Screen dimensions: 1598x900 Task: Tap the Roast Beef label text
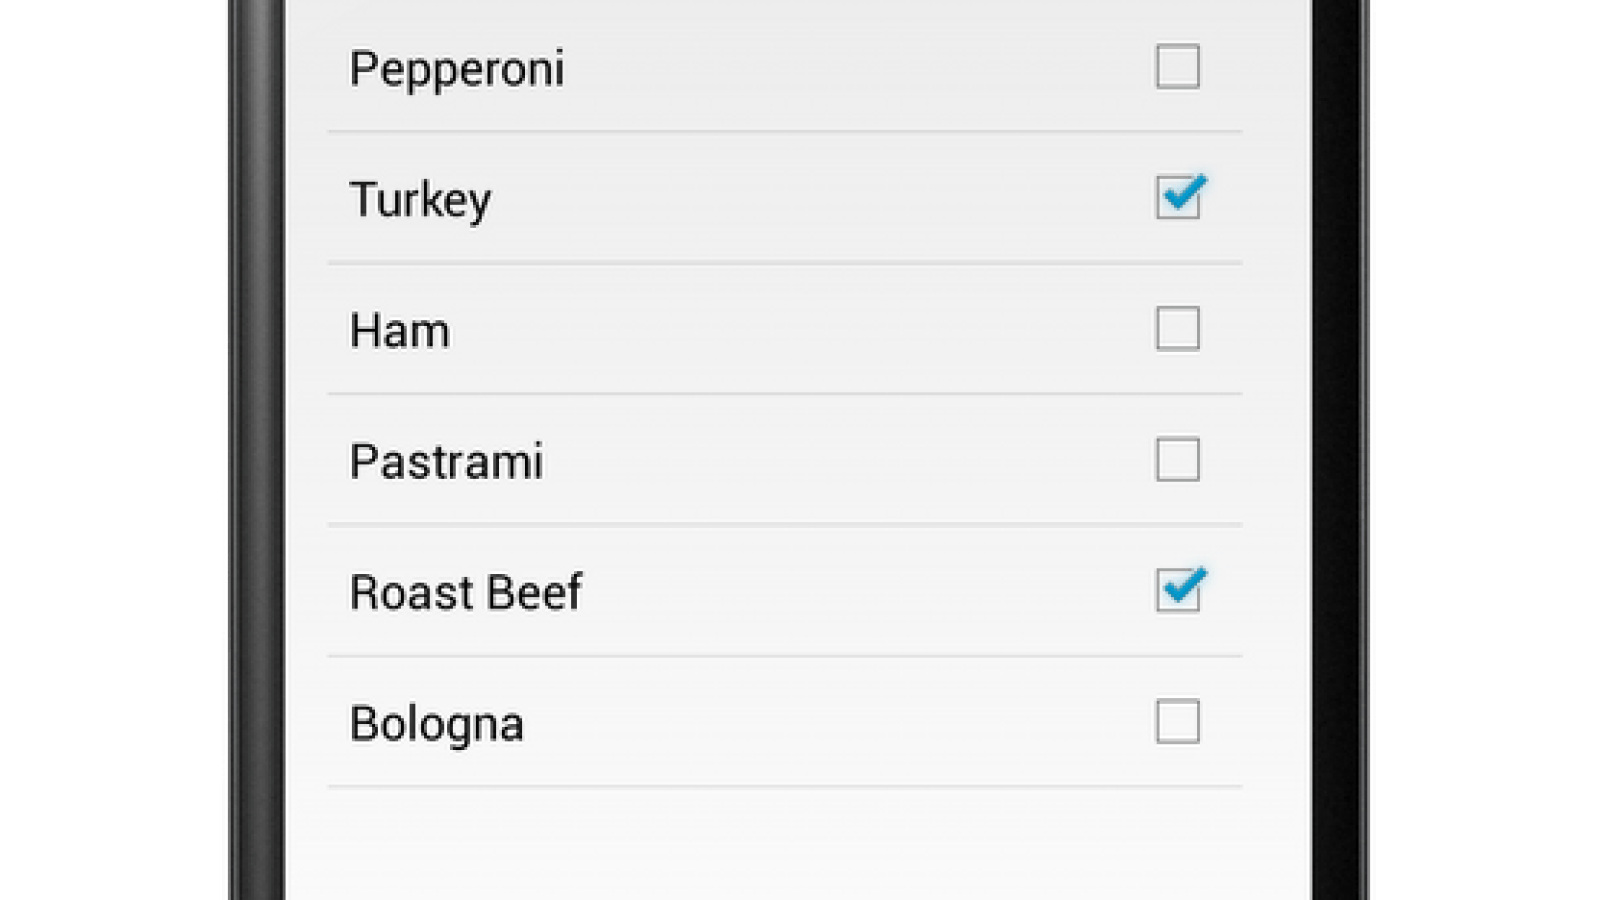465,592
